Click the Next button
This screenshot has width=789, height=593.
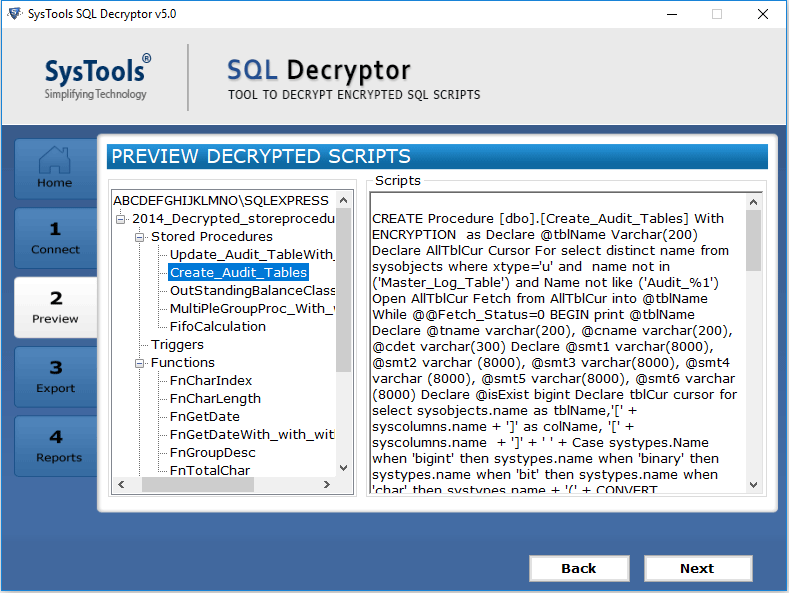tap(697, 568)
